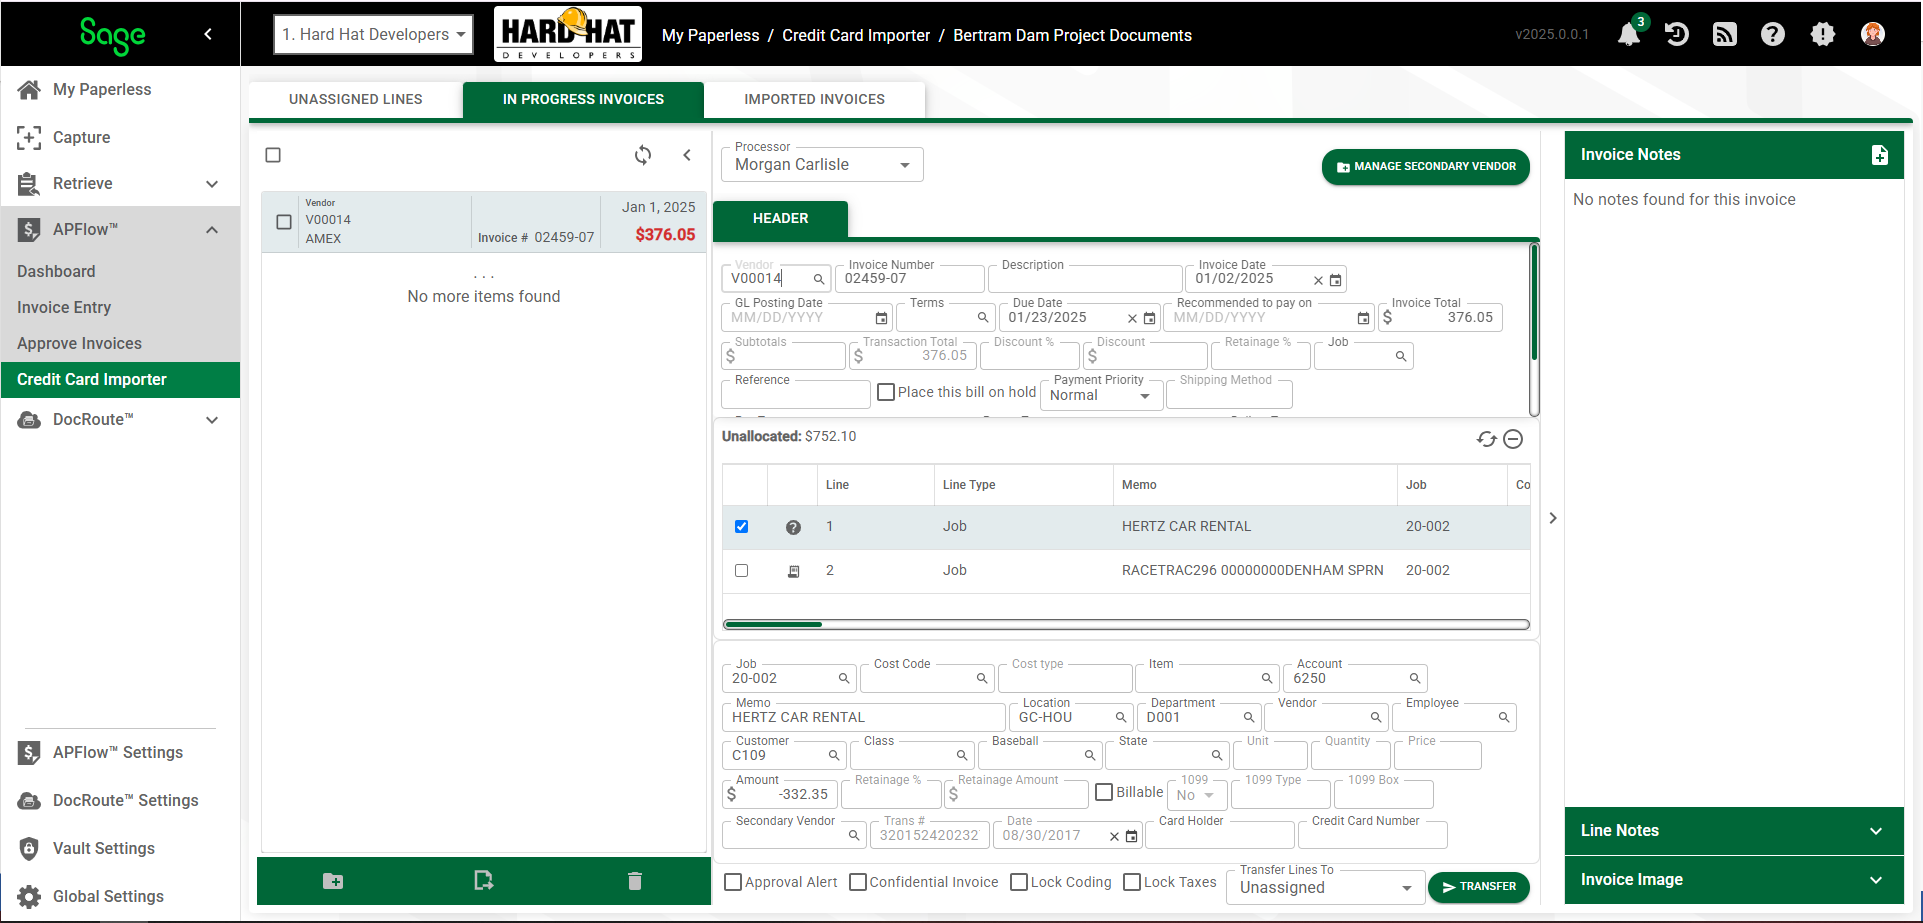Enable the Confidential Invoice checkbox
The image size is (1923, 923).
coord(857,882)
